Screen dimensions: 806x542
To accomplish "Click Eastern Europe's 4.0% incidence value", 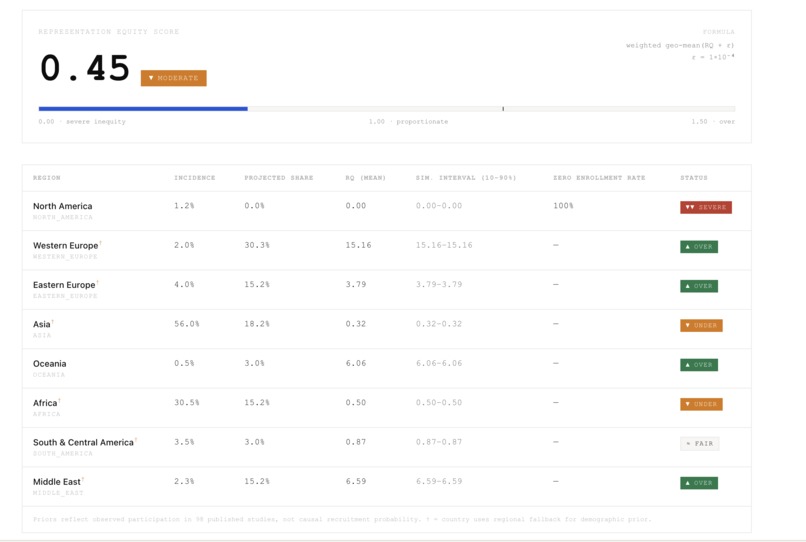I will point(184,284).
